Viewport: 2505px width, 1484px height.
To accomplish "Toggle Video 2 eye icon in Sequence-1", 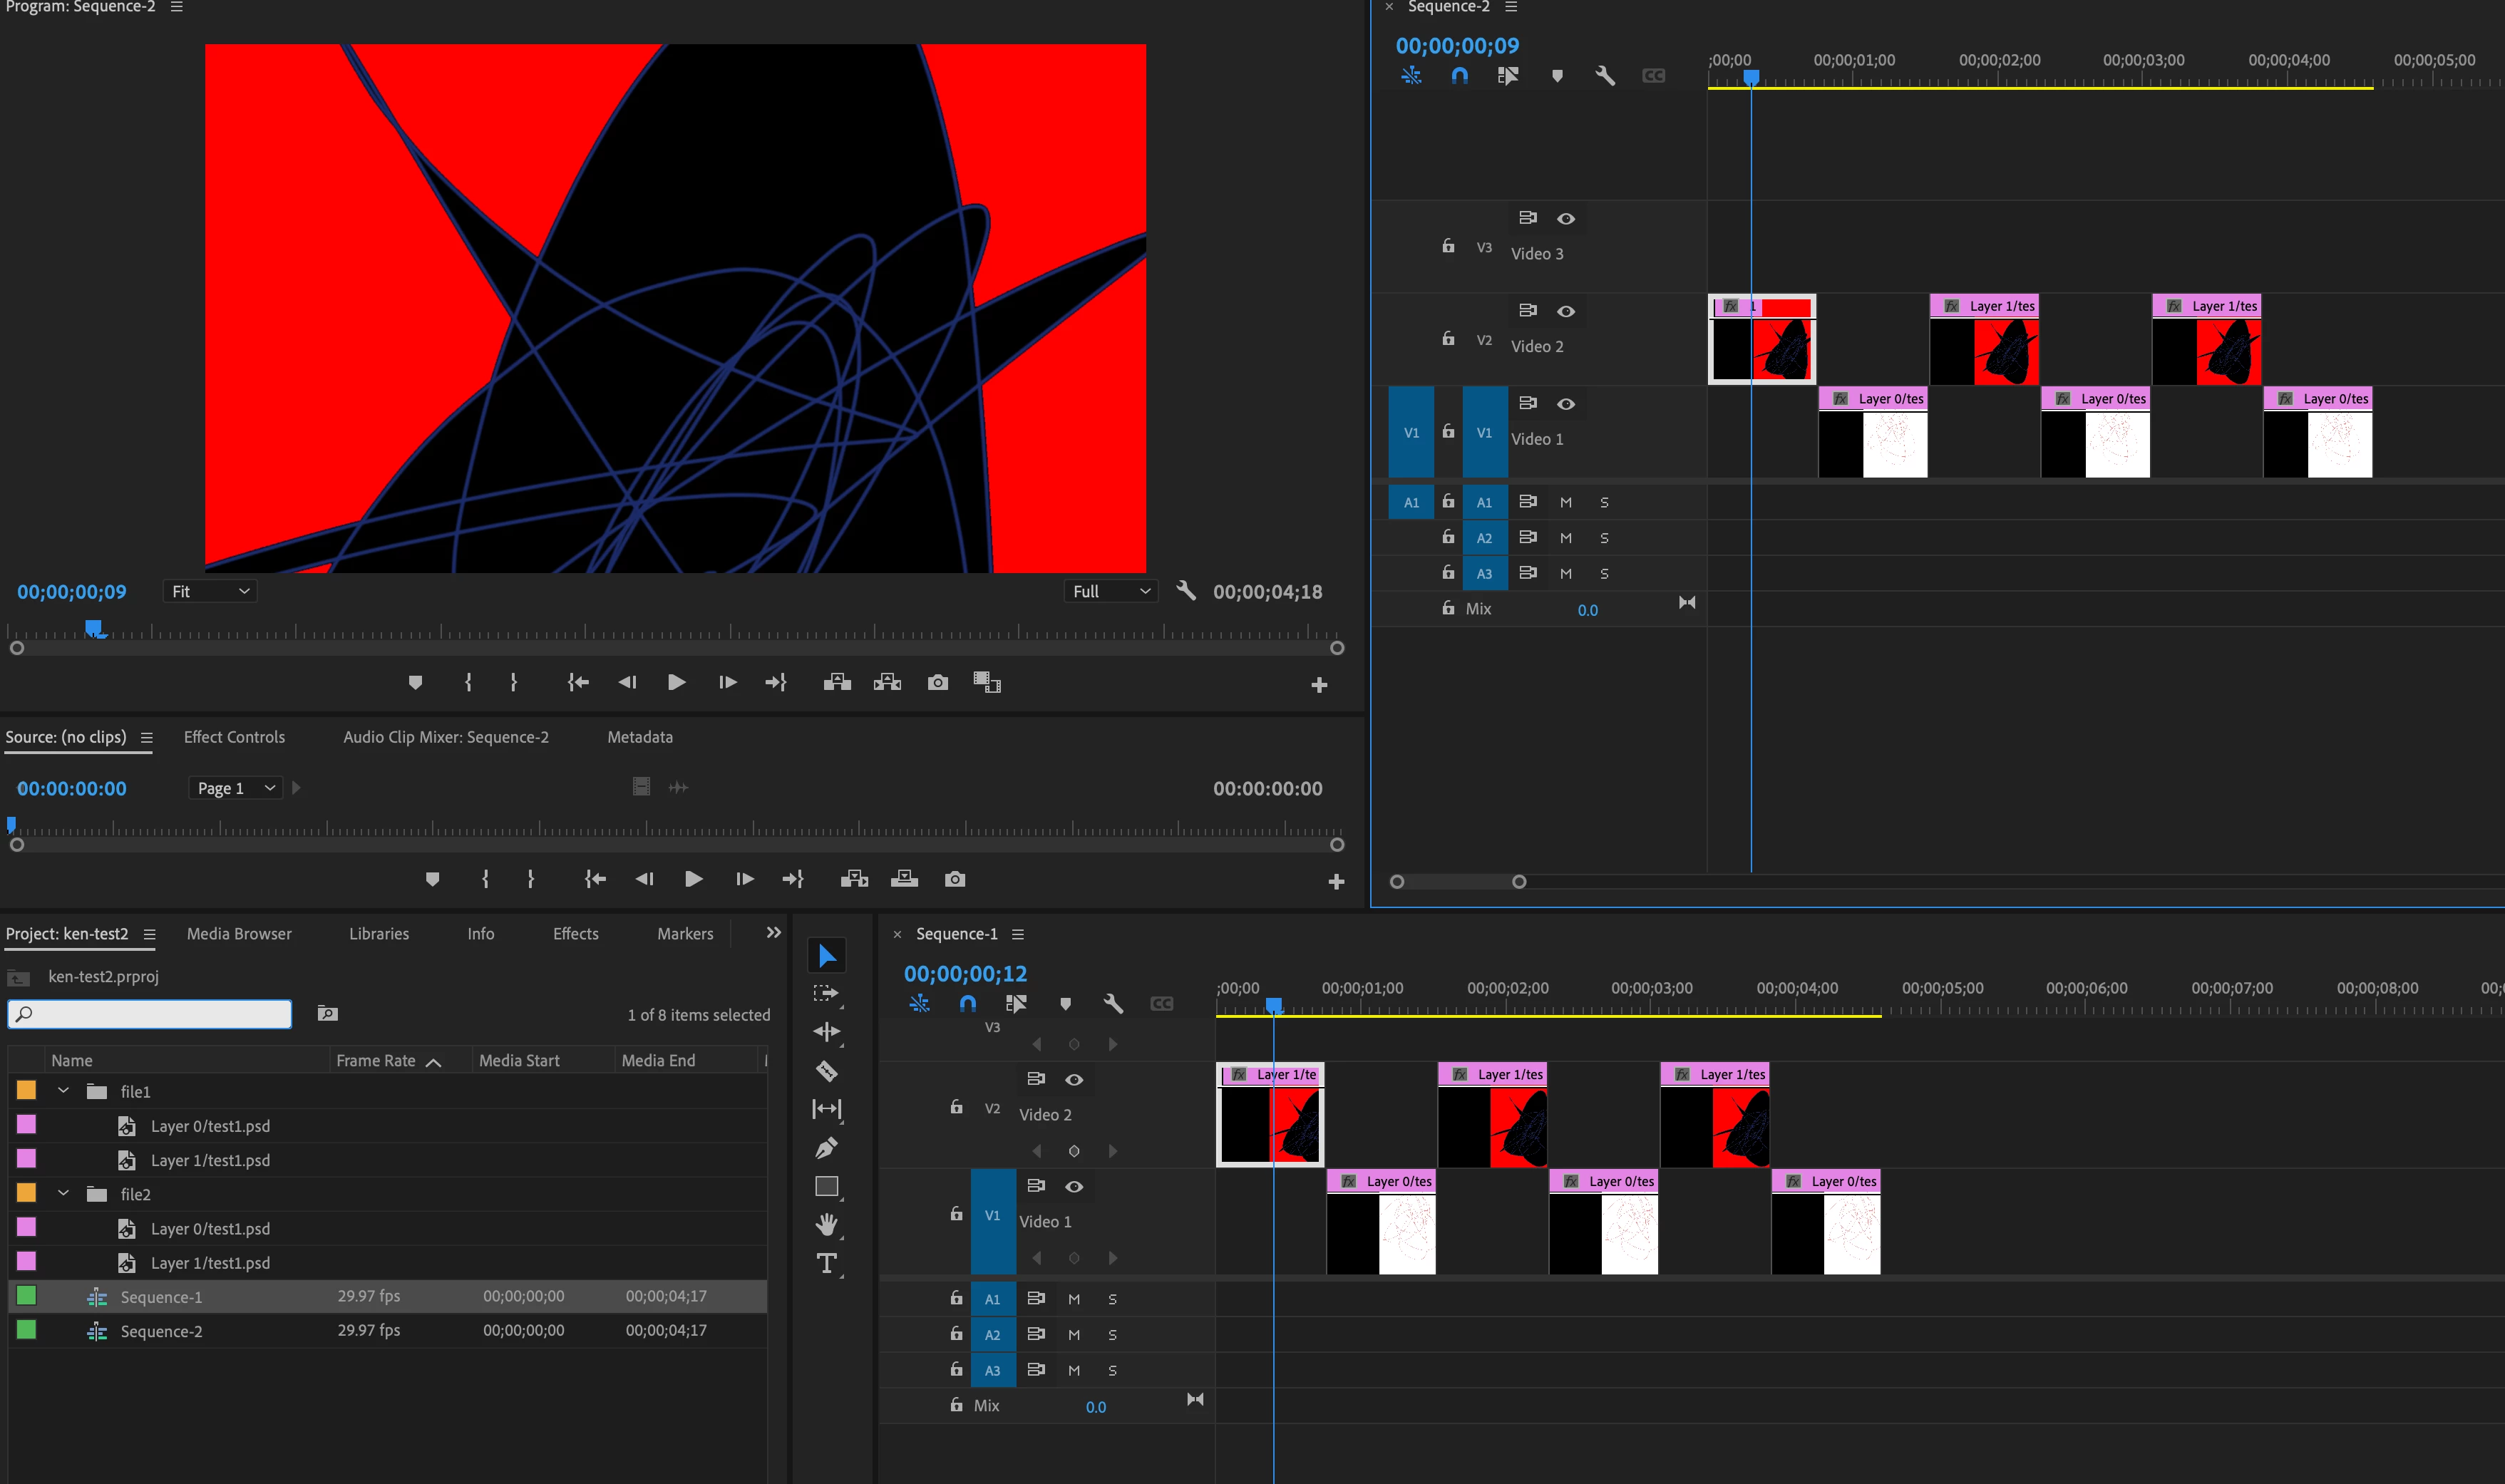I will point(1074,1079).
